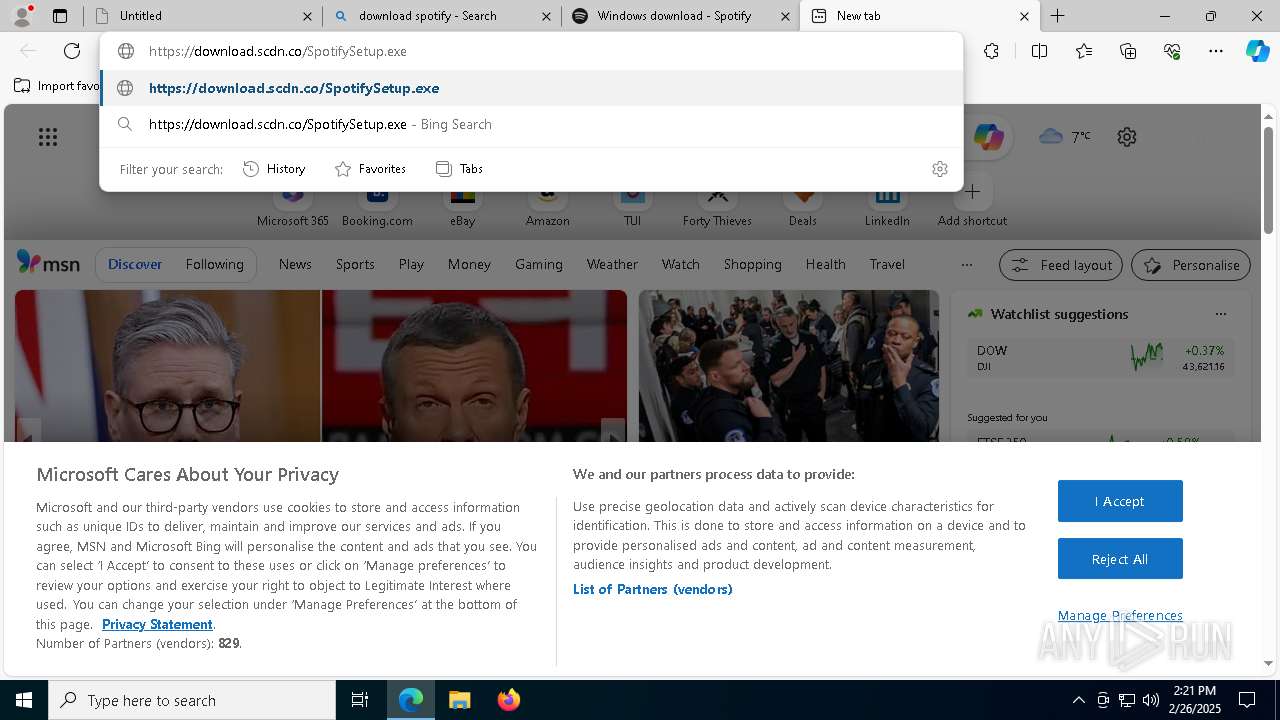Open the MSN page settings gear

click(x=1127, y=137)
